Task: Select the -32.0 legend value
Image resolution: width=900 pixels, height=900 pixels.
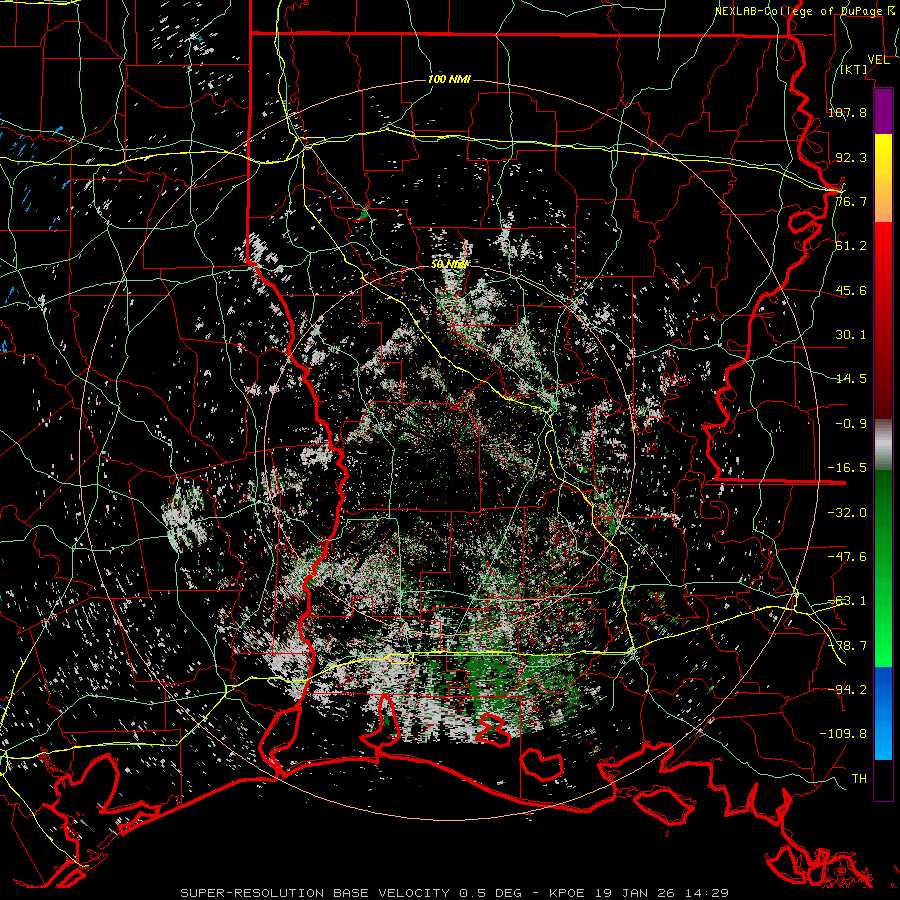Action: [x=847, y=513]
